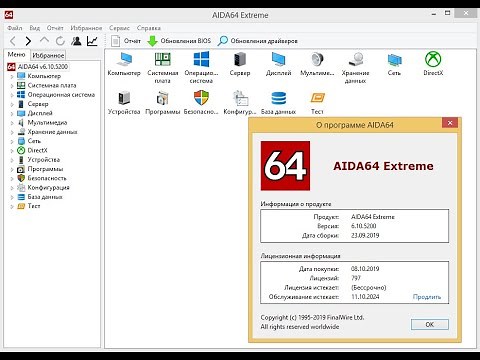Minimize the AIDA64 Extreme window
The image size is (480, 360).
[x=434, y=14]
